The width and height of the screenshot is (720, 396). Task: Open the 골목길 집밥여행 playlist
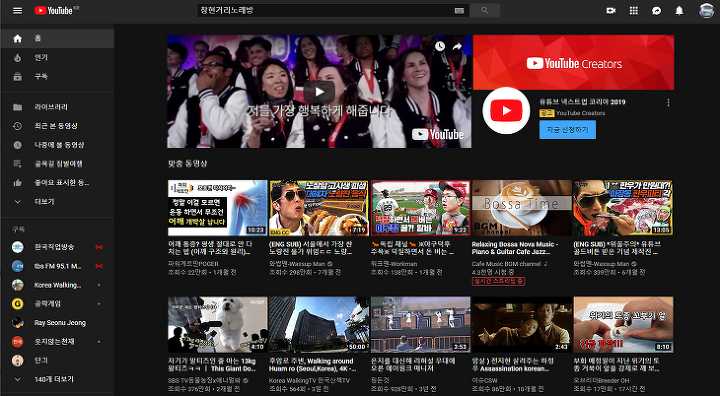click(x=57, y=164)
